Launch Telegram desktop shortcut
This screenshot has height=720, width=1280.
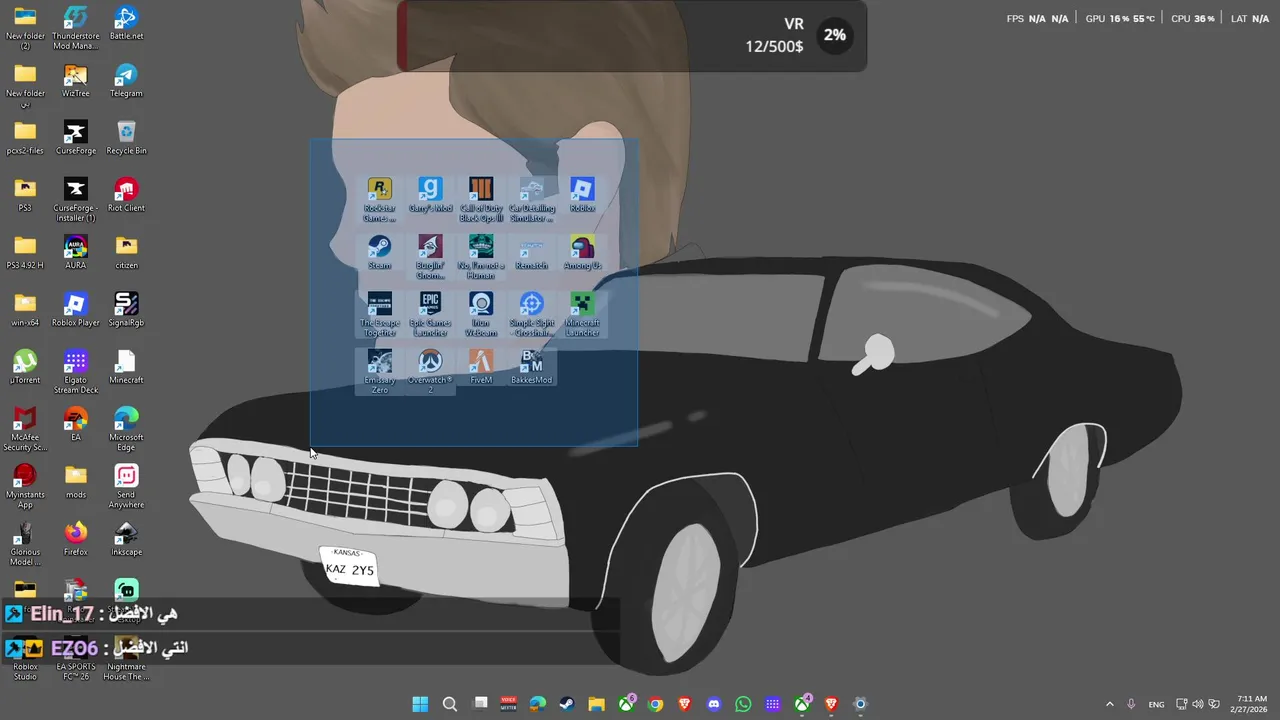(126, 81)
